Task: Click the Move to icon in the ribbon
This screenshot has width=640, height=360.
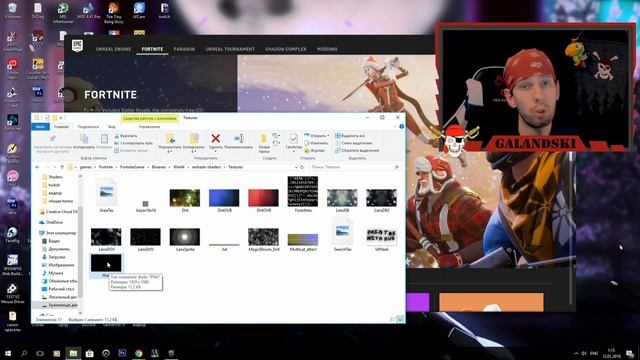Action: click(170, 138)
